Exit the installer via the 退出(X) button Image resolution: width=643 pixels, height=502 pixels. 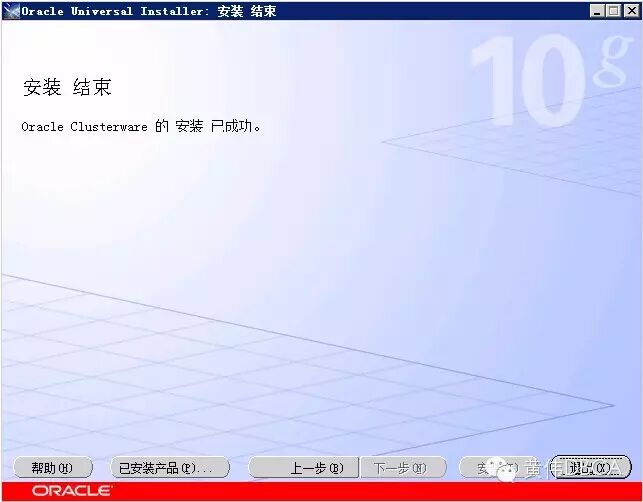tap(591, 468)
